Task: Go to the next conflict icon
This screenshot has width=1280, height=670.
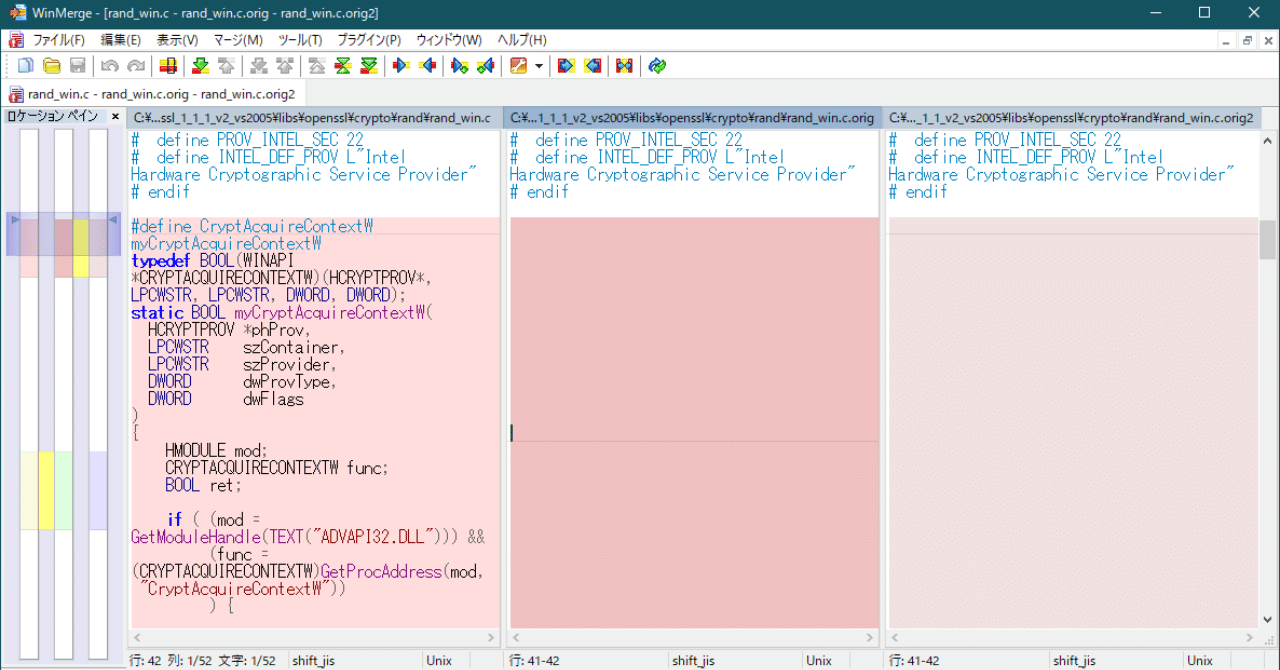Action: point(259,66)
